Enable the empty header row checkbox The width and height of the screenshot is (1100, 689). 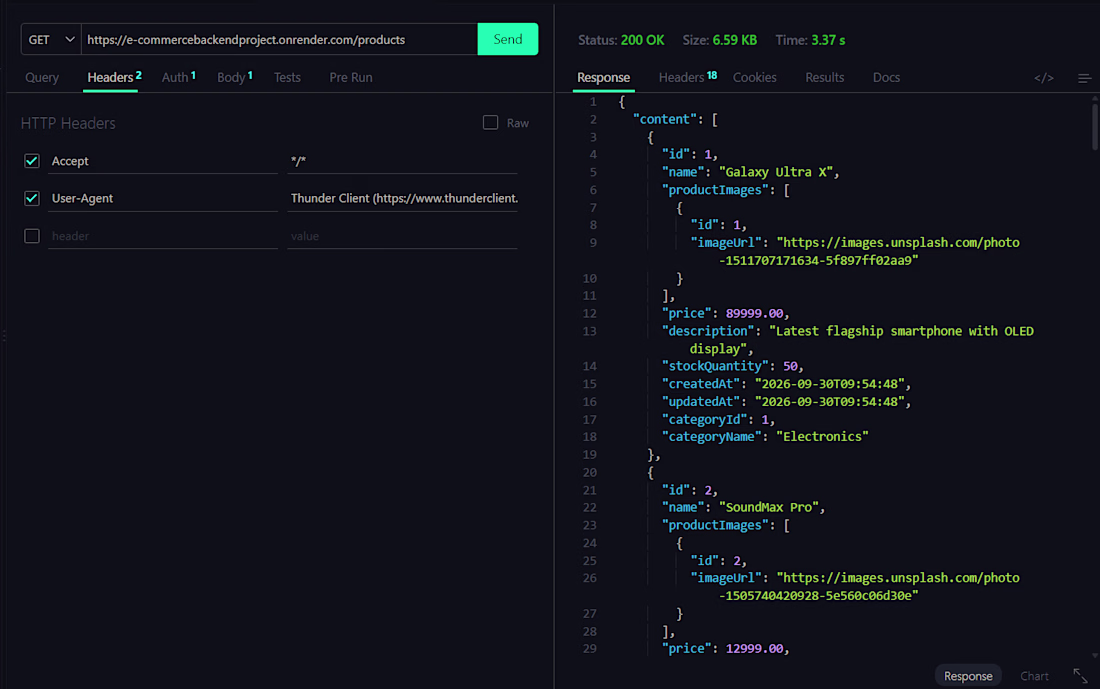coord(32,236)
